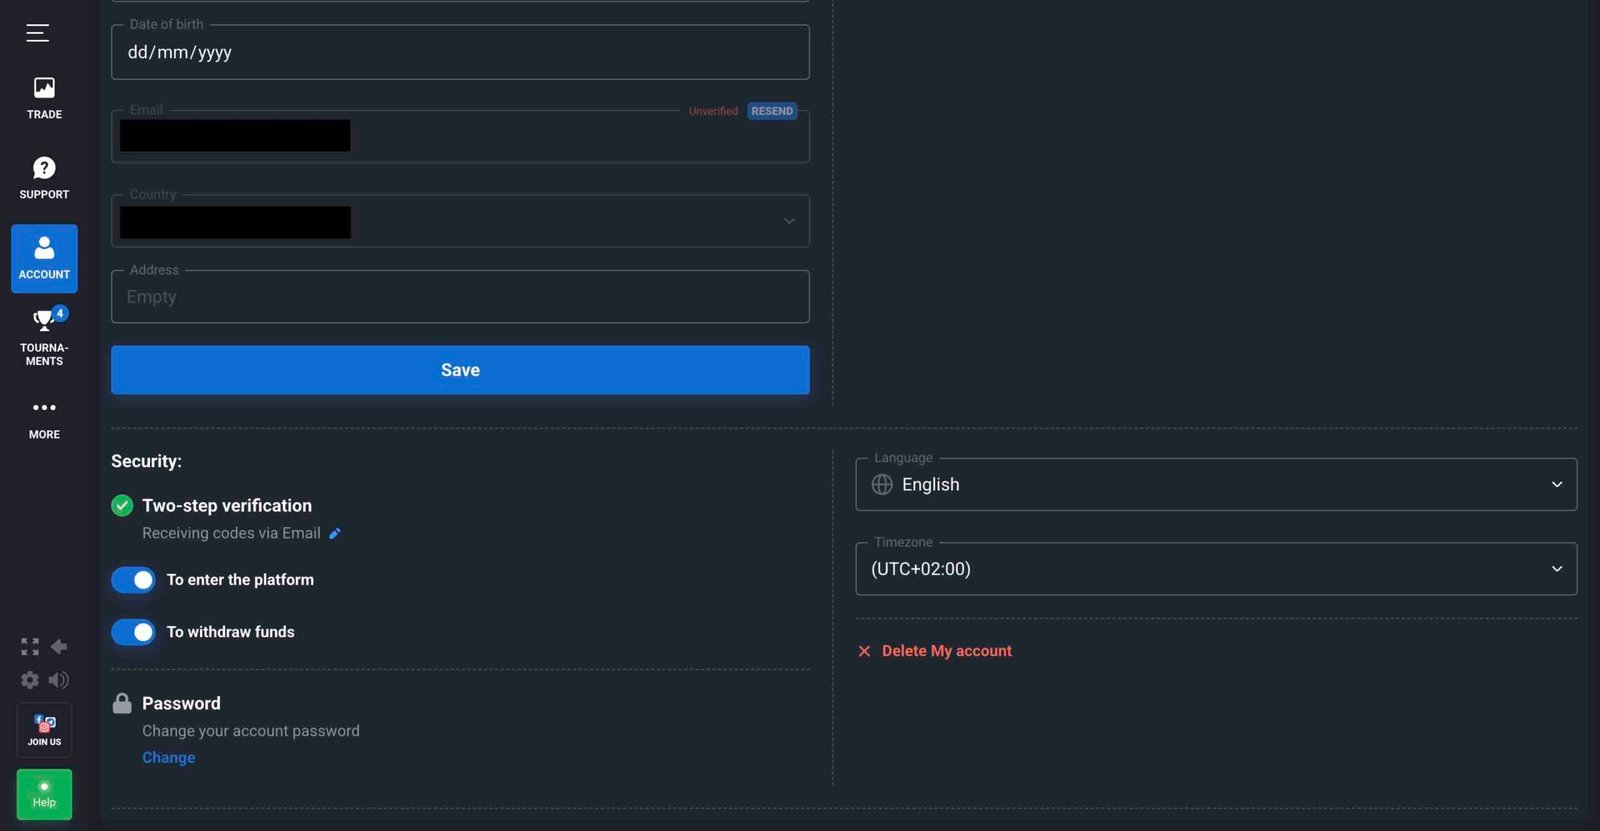1600x831 pixels.
Task: Click Delete My account
Action: (935, 651)
